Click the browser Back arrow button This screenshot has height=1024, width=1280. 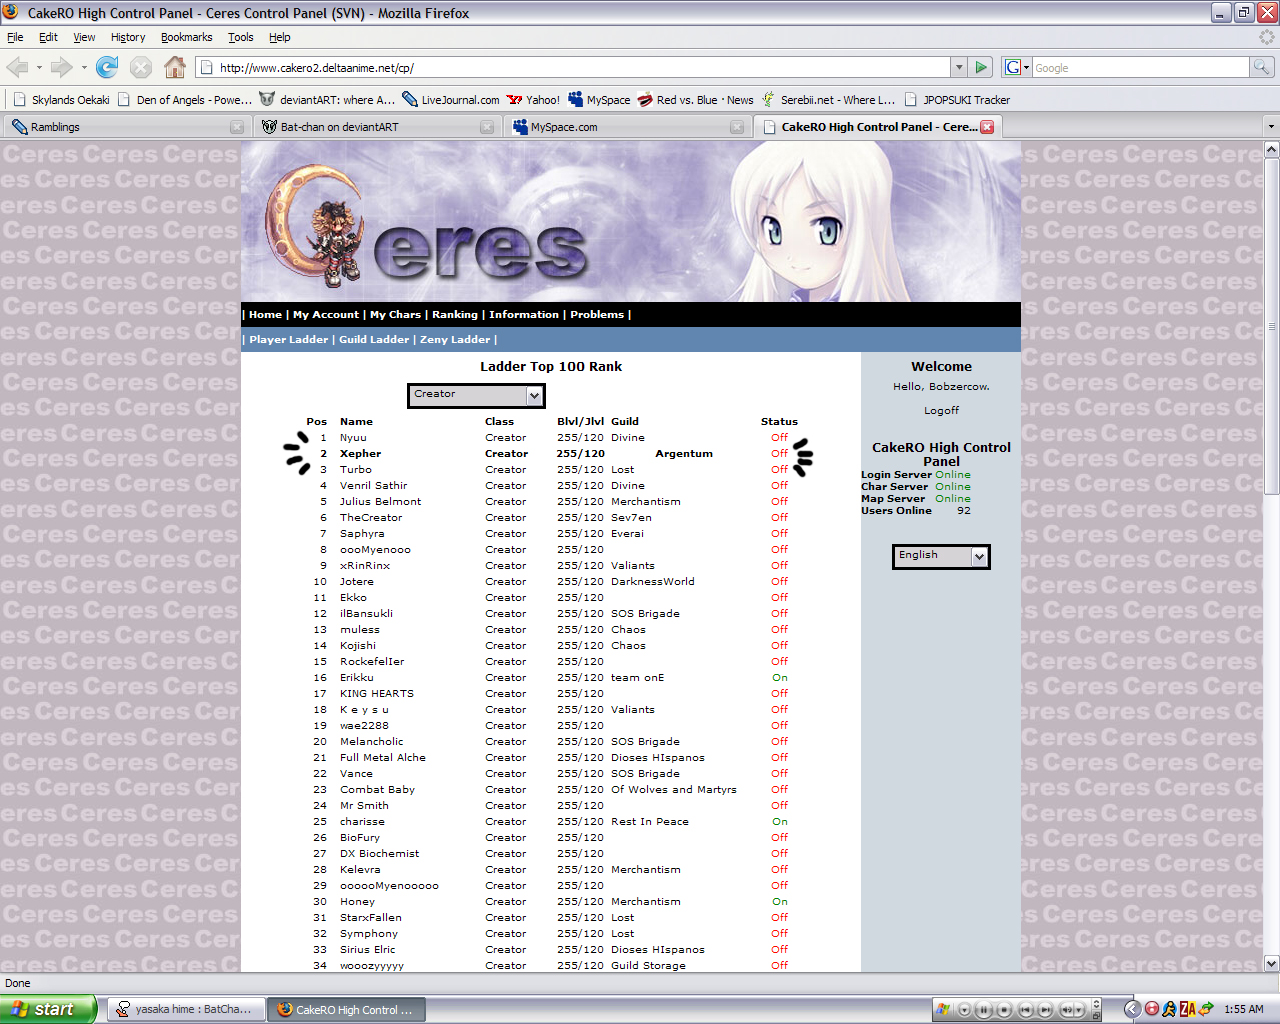tap(17, 67)
